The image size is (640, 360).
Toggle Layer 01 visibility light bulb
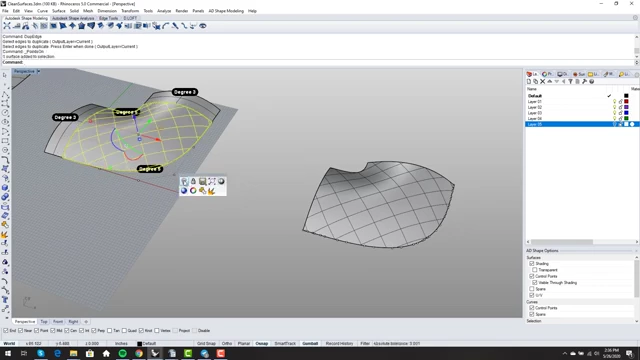(x=614, y=102)
